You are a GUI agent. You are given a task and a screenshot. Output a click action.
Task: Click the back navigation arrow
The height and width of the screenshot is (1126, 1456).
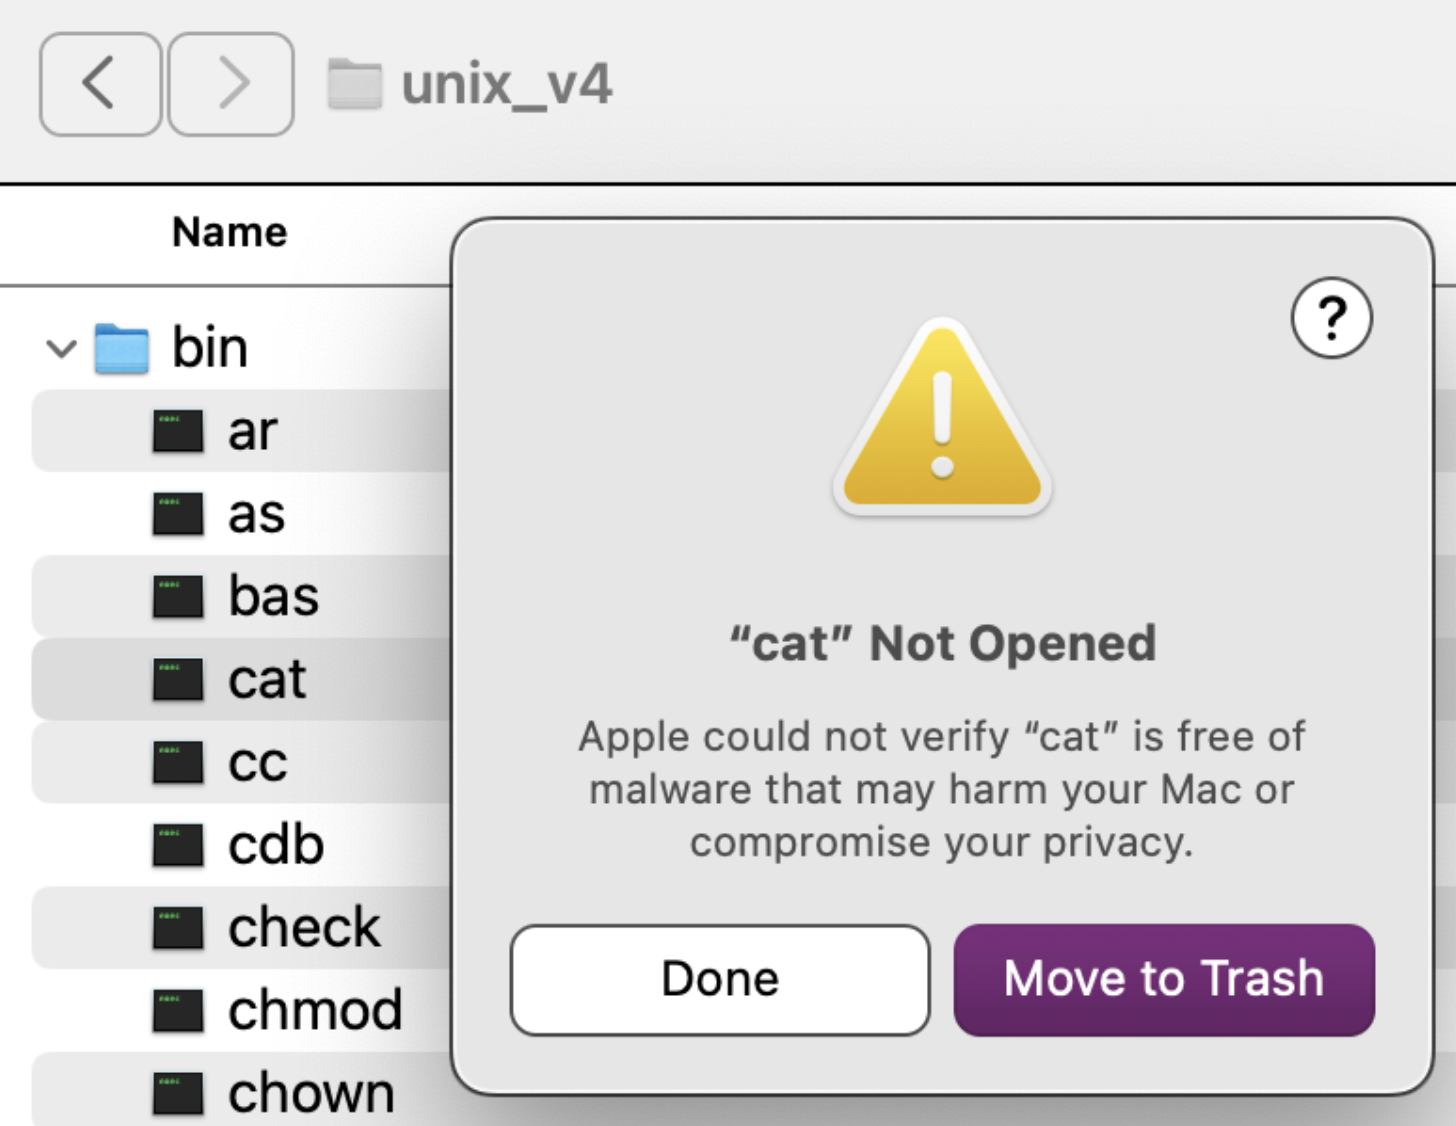coord(99,83)
